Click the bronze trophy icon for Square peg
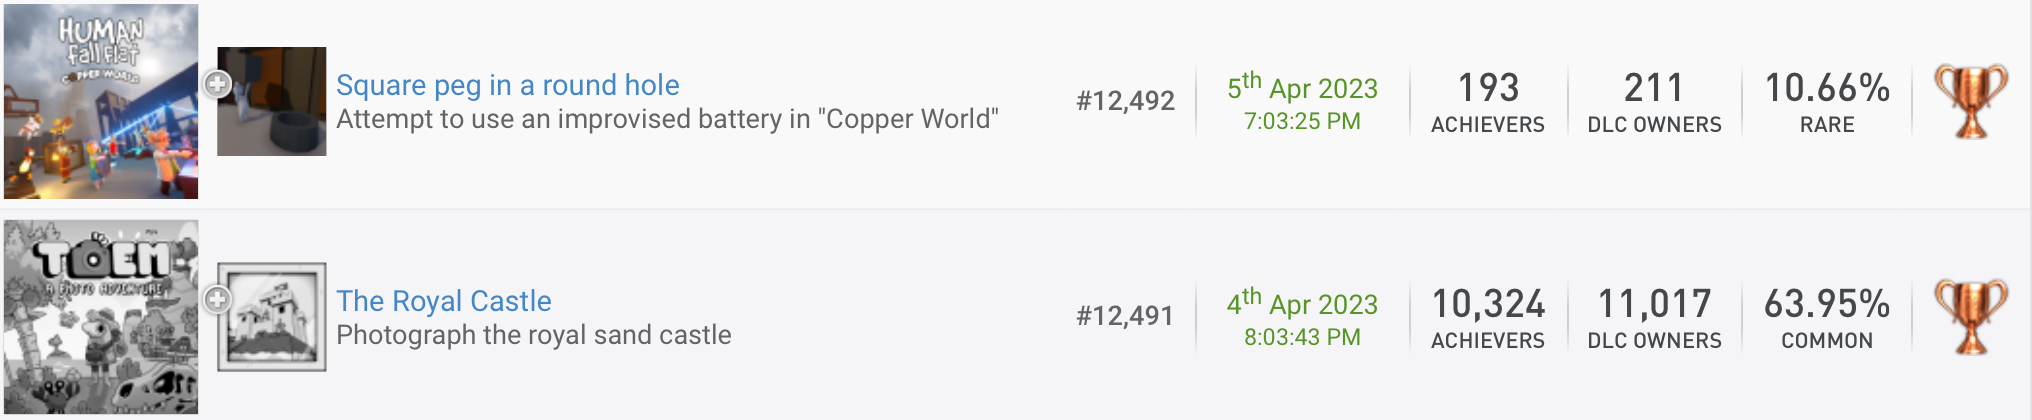Image resolution: width=2032 pixels, height=420 pixels. pyautogui.click(x=1970, y=101)
